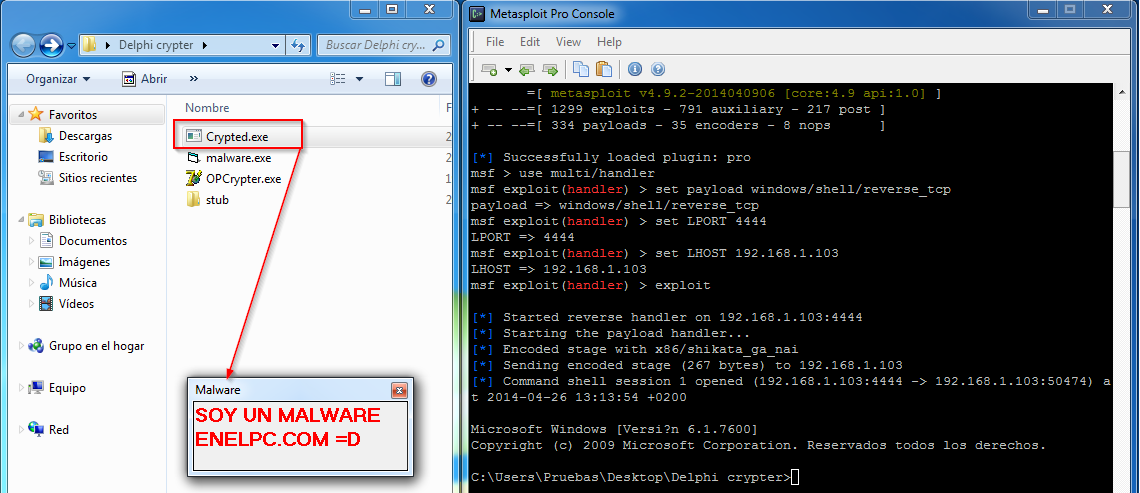
Task: Open Escritorio in the navigation pane
Action: [83, 157]
